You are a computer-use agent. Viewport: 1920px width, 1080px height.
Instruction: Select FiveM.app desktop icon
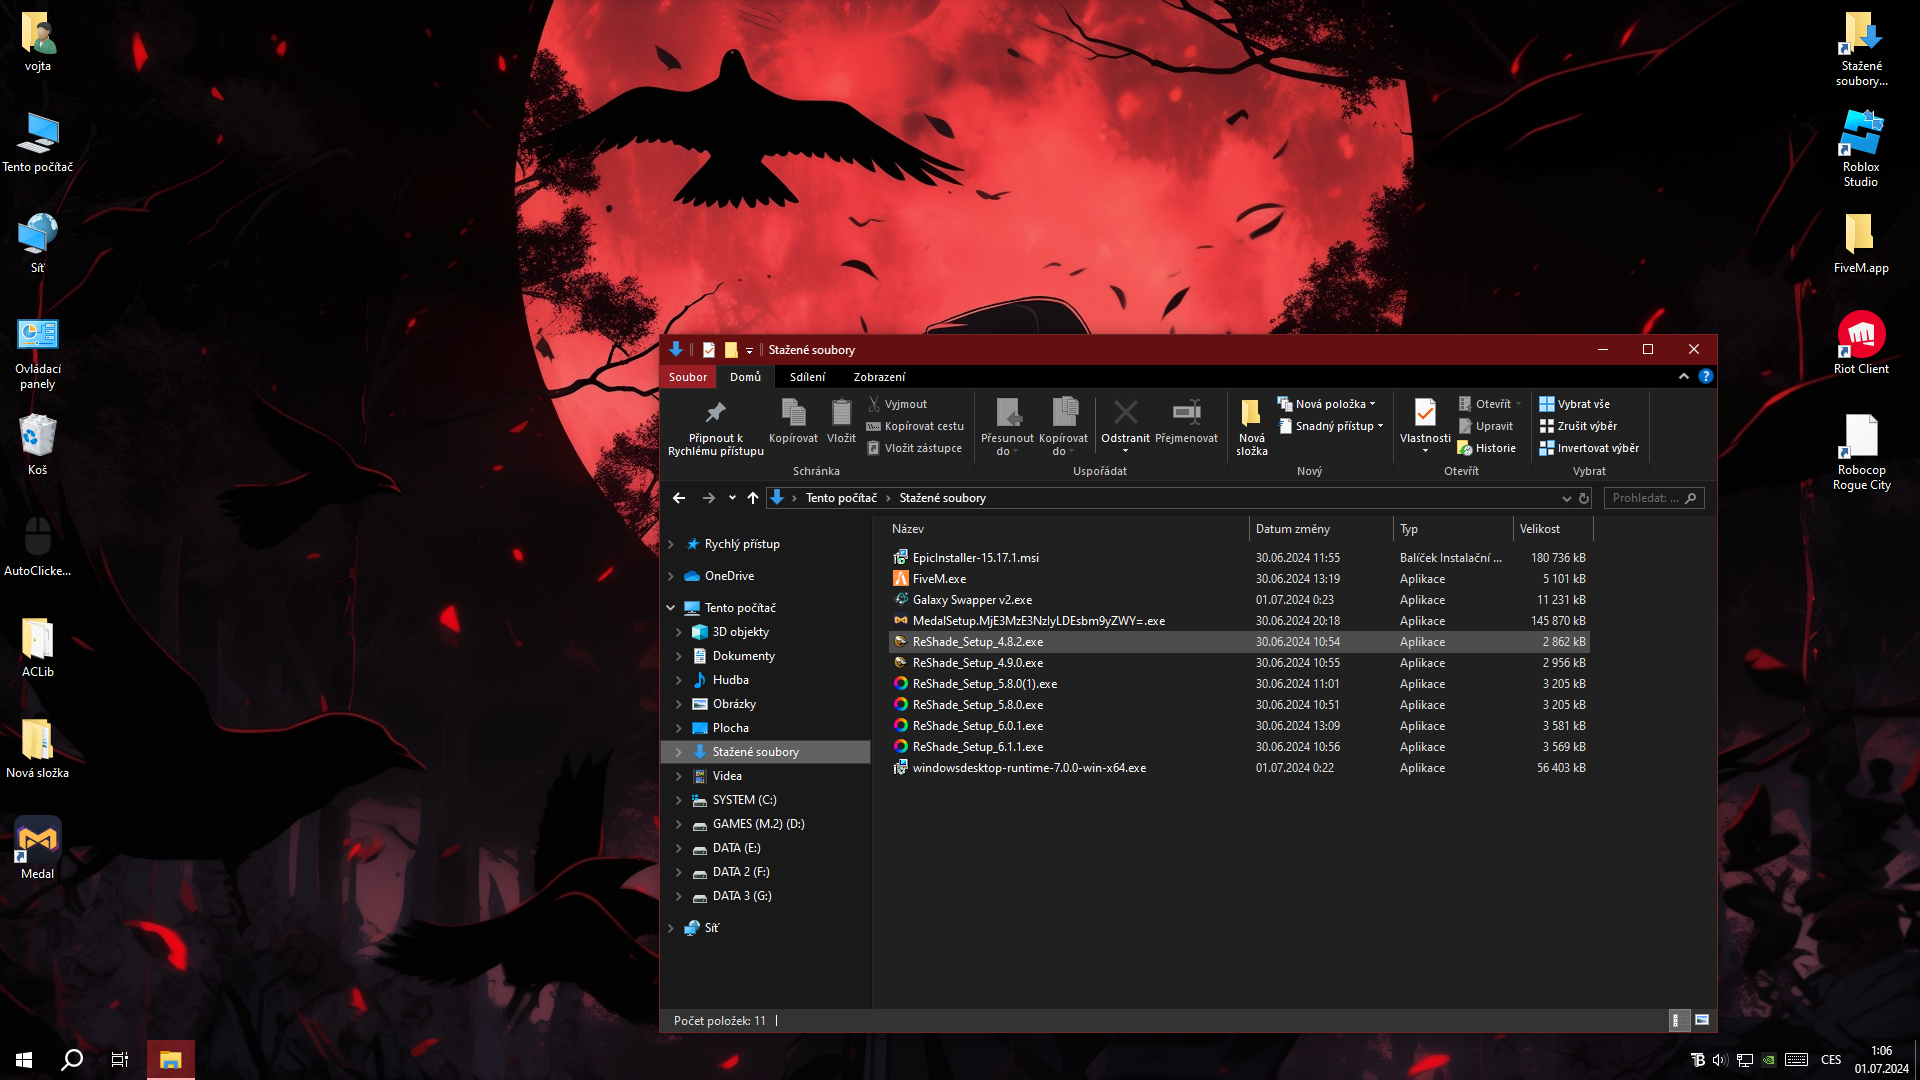[1861, 243]
